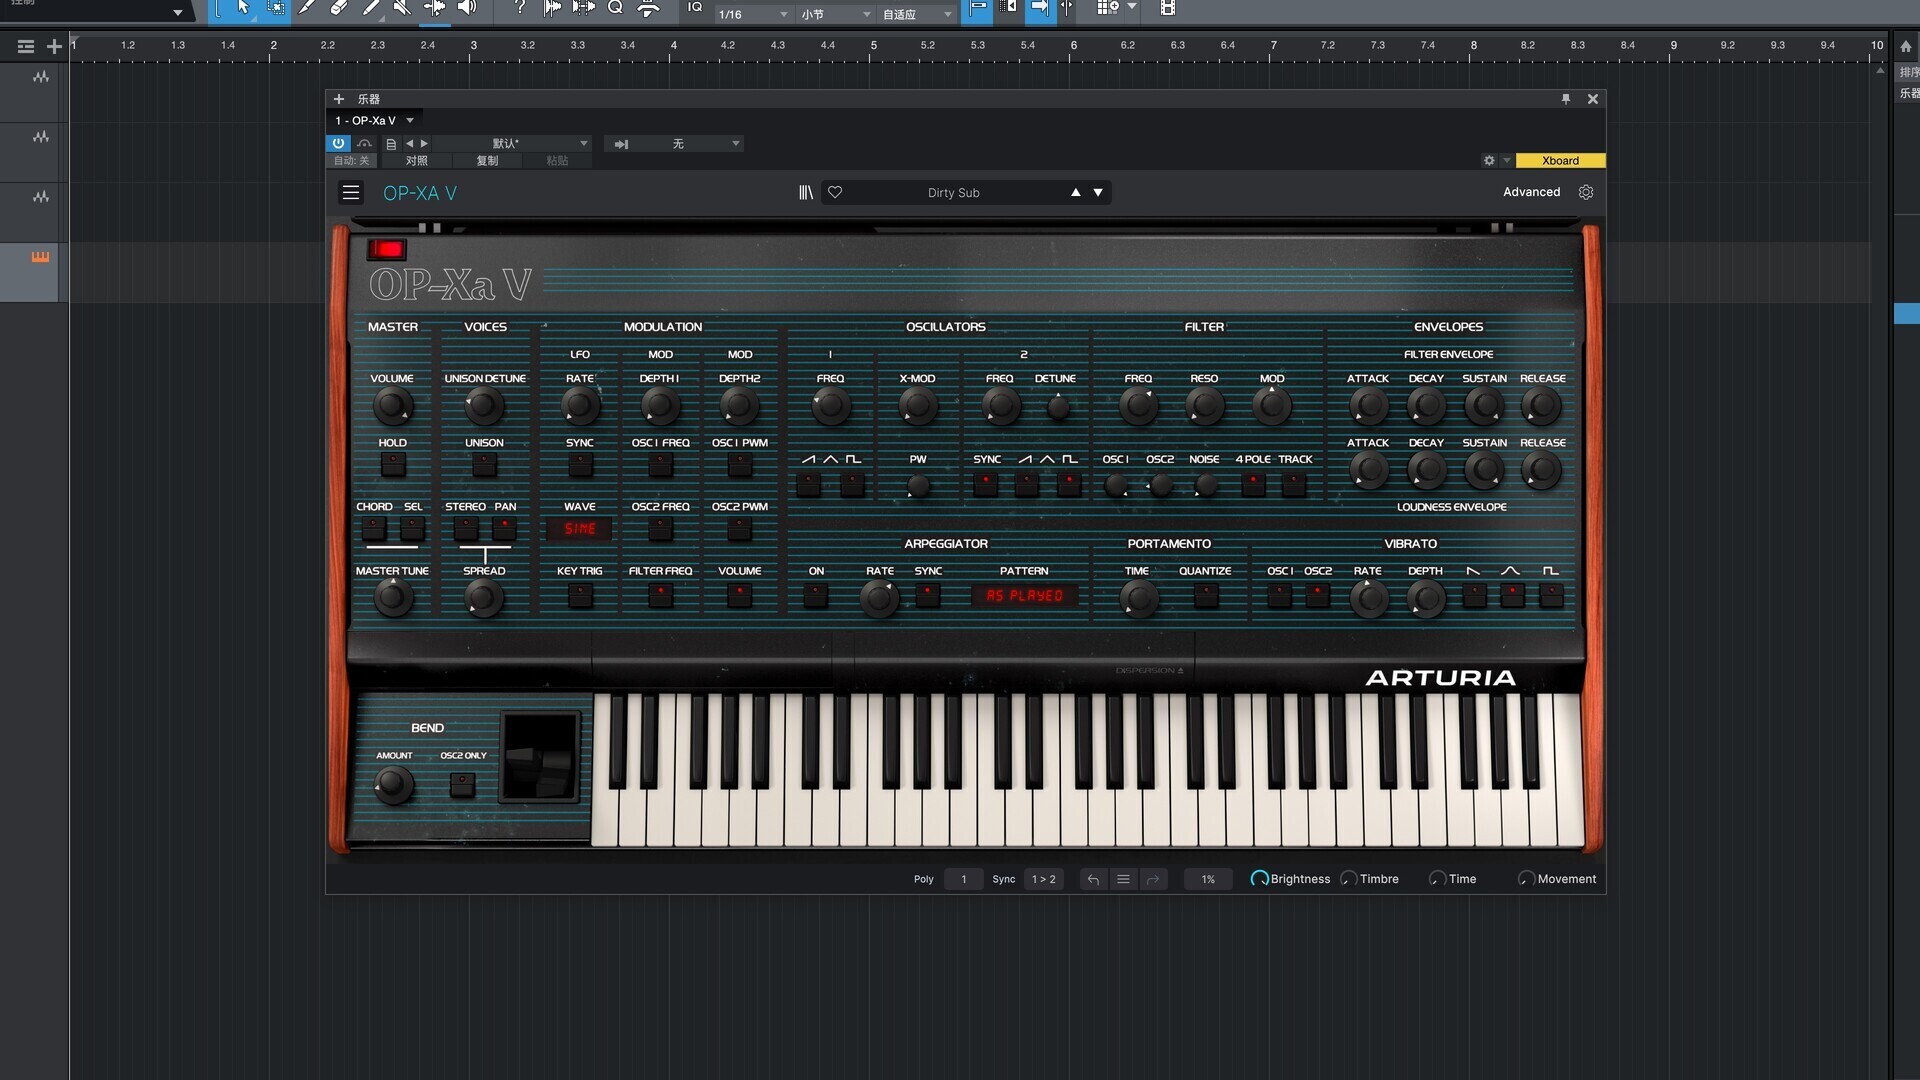Open the Arturia preset library browser icon
Viewport: 1920px width, 1080px height.
pyautogui.click(x=805, y=192)
